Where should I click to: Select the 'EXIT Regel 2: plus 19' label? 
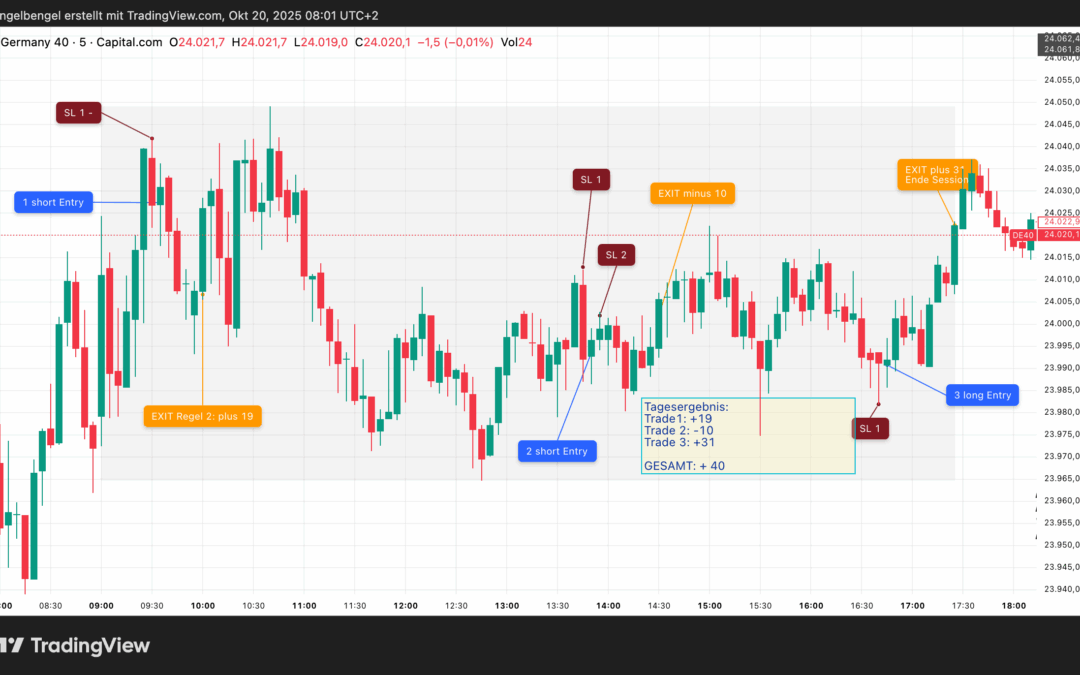pyautogui.click(x=203, y=416)
